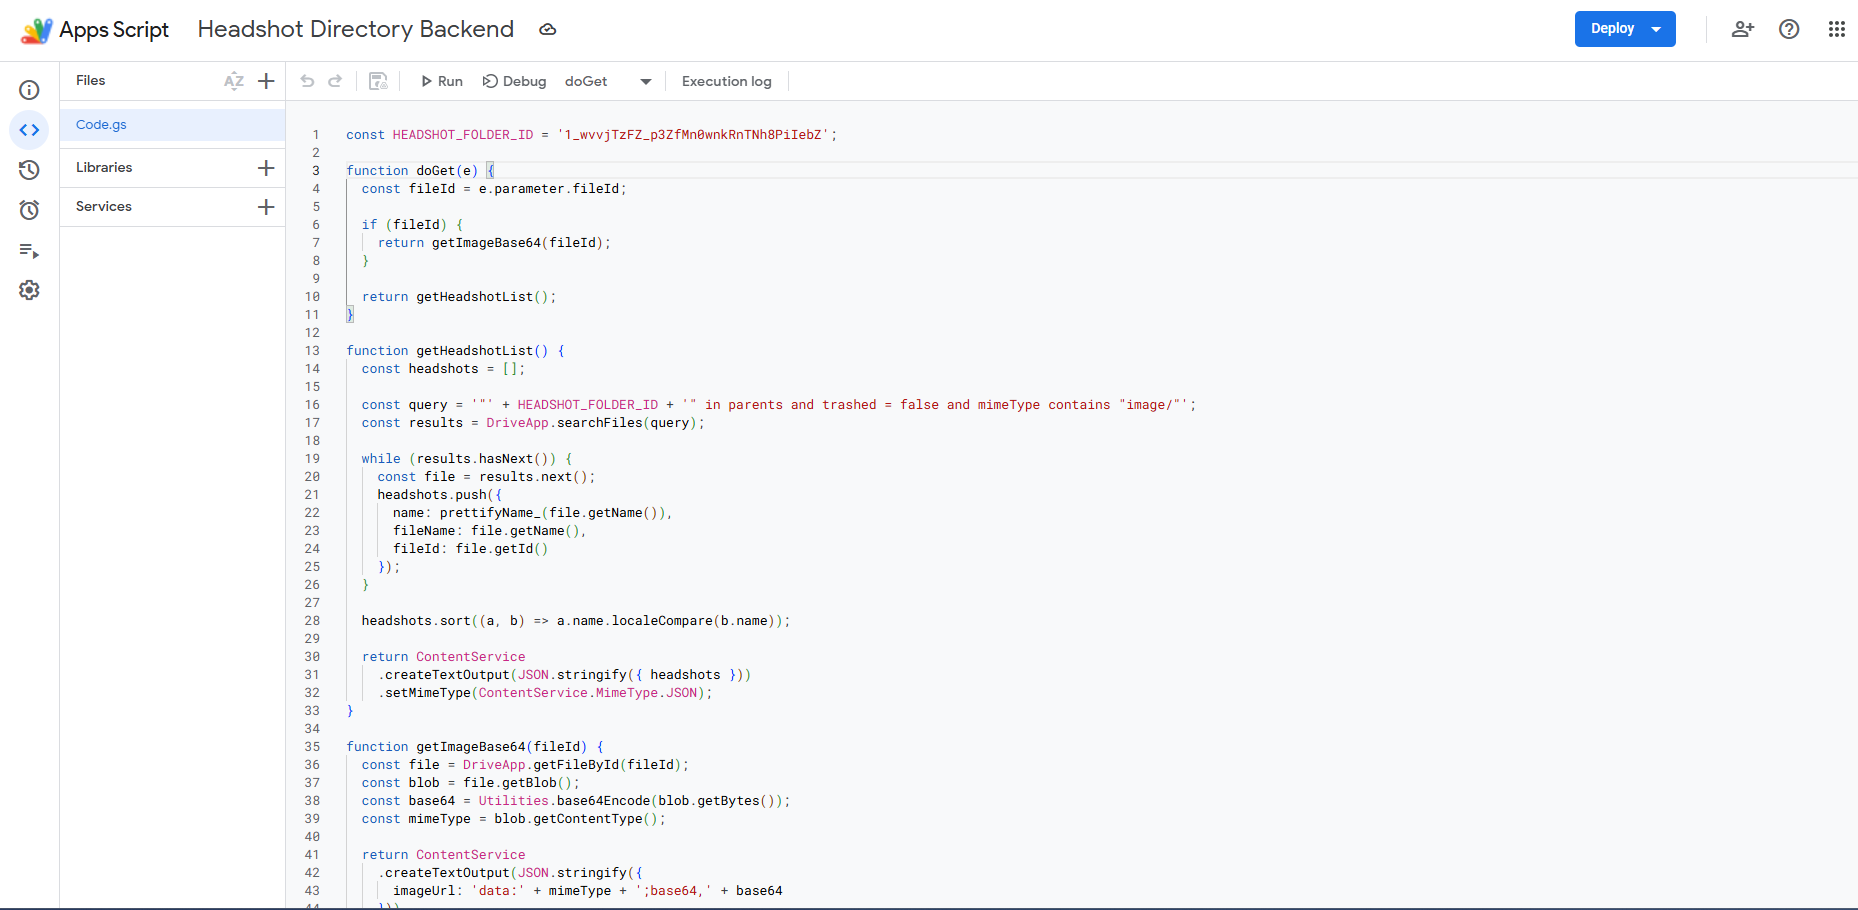Open the Execution log
Screen dimensions: 1858x910
[726, 81]
